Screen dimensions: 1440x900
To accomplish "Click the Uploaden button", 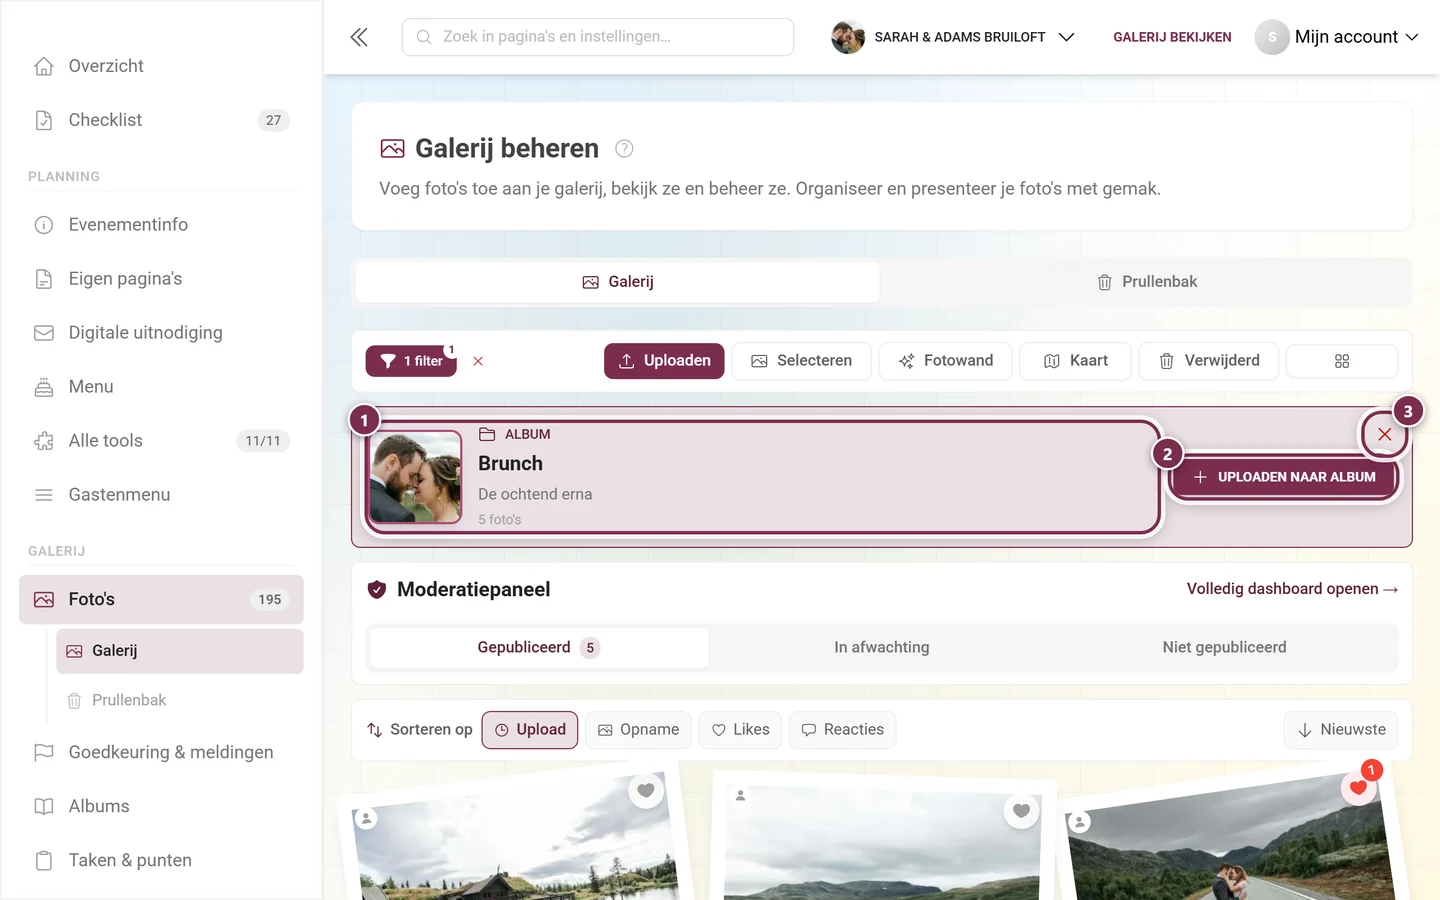I will (x=664, y=361).
